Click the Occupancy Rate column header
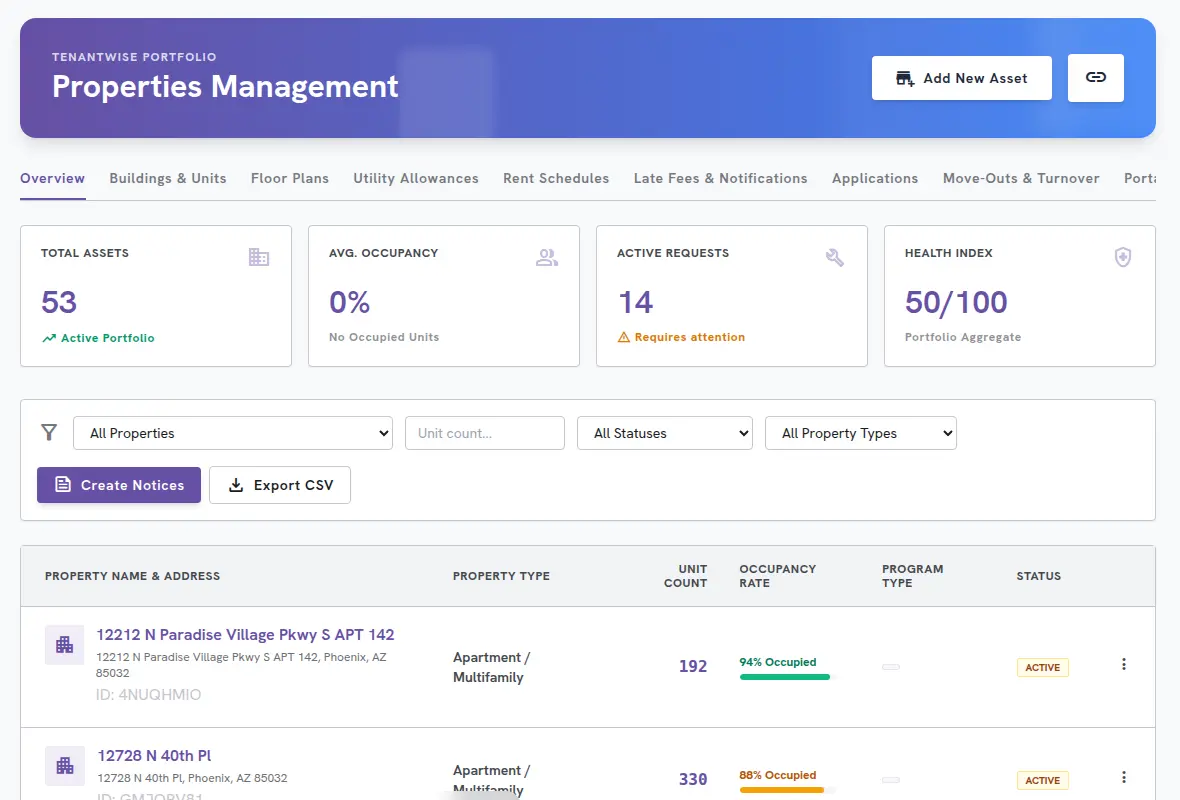 click(777, 576)
